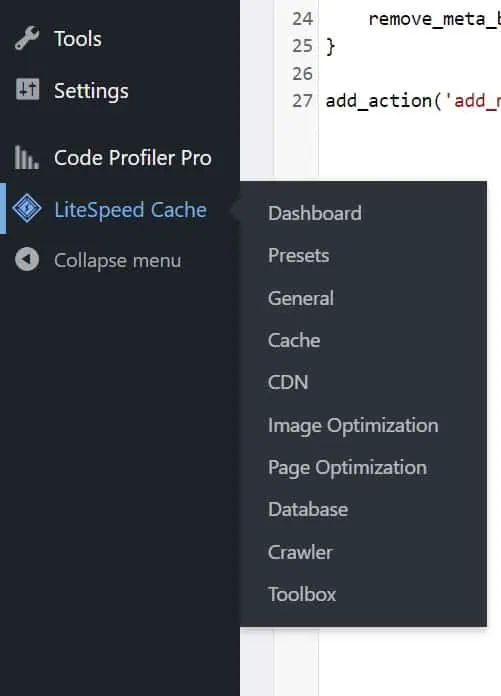
Task: Collapse the admin sidebar menu
Action: 118,261
